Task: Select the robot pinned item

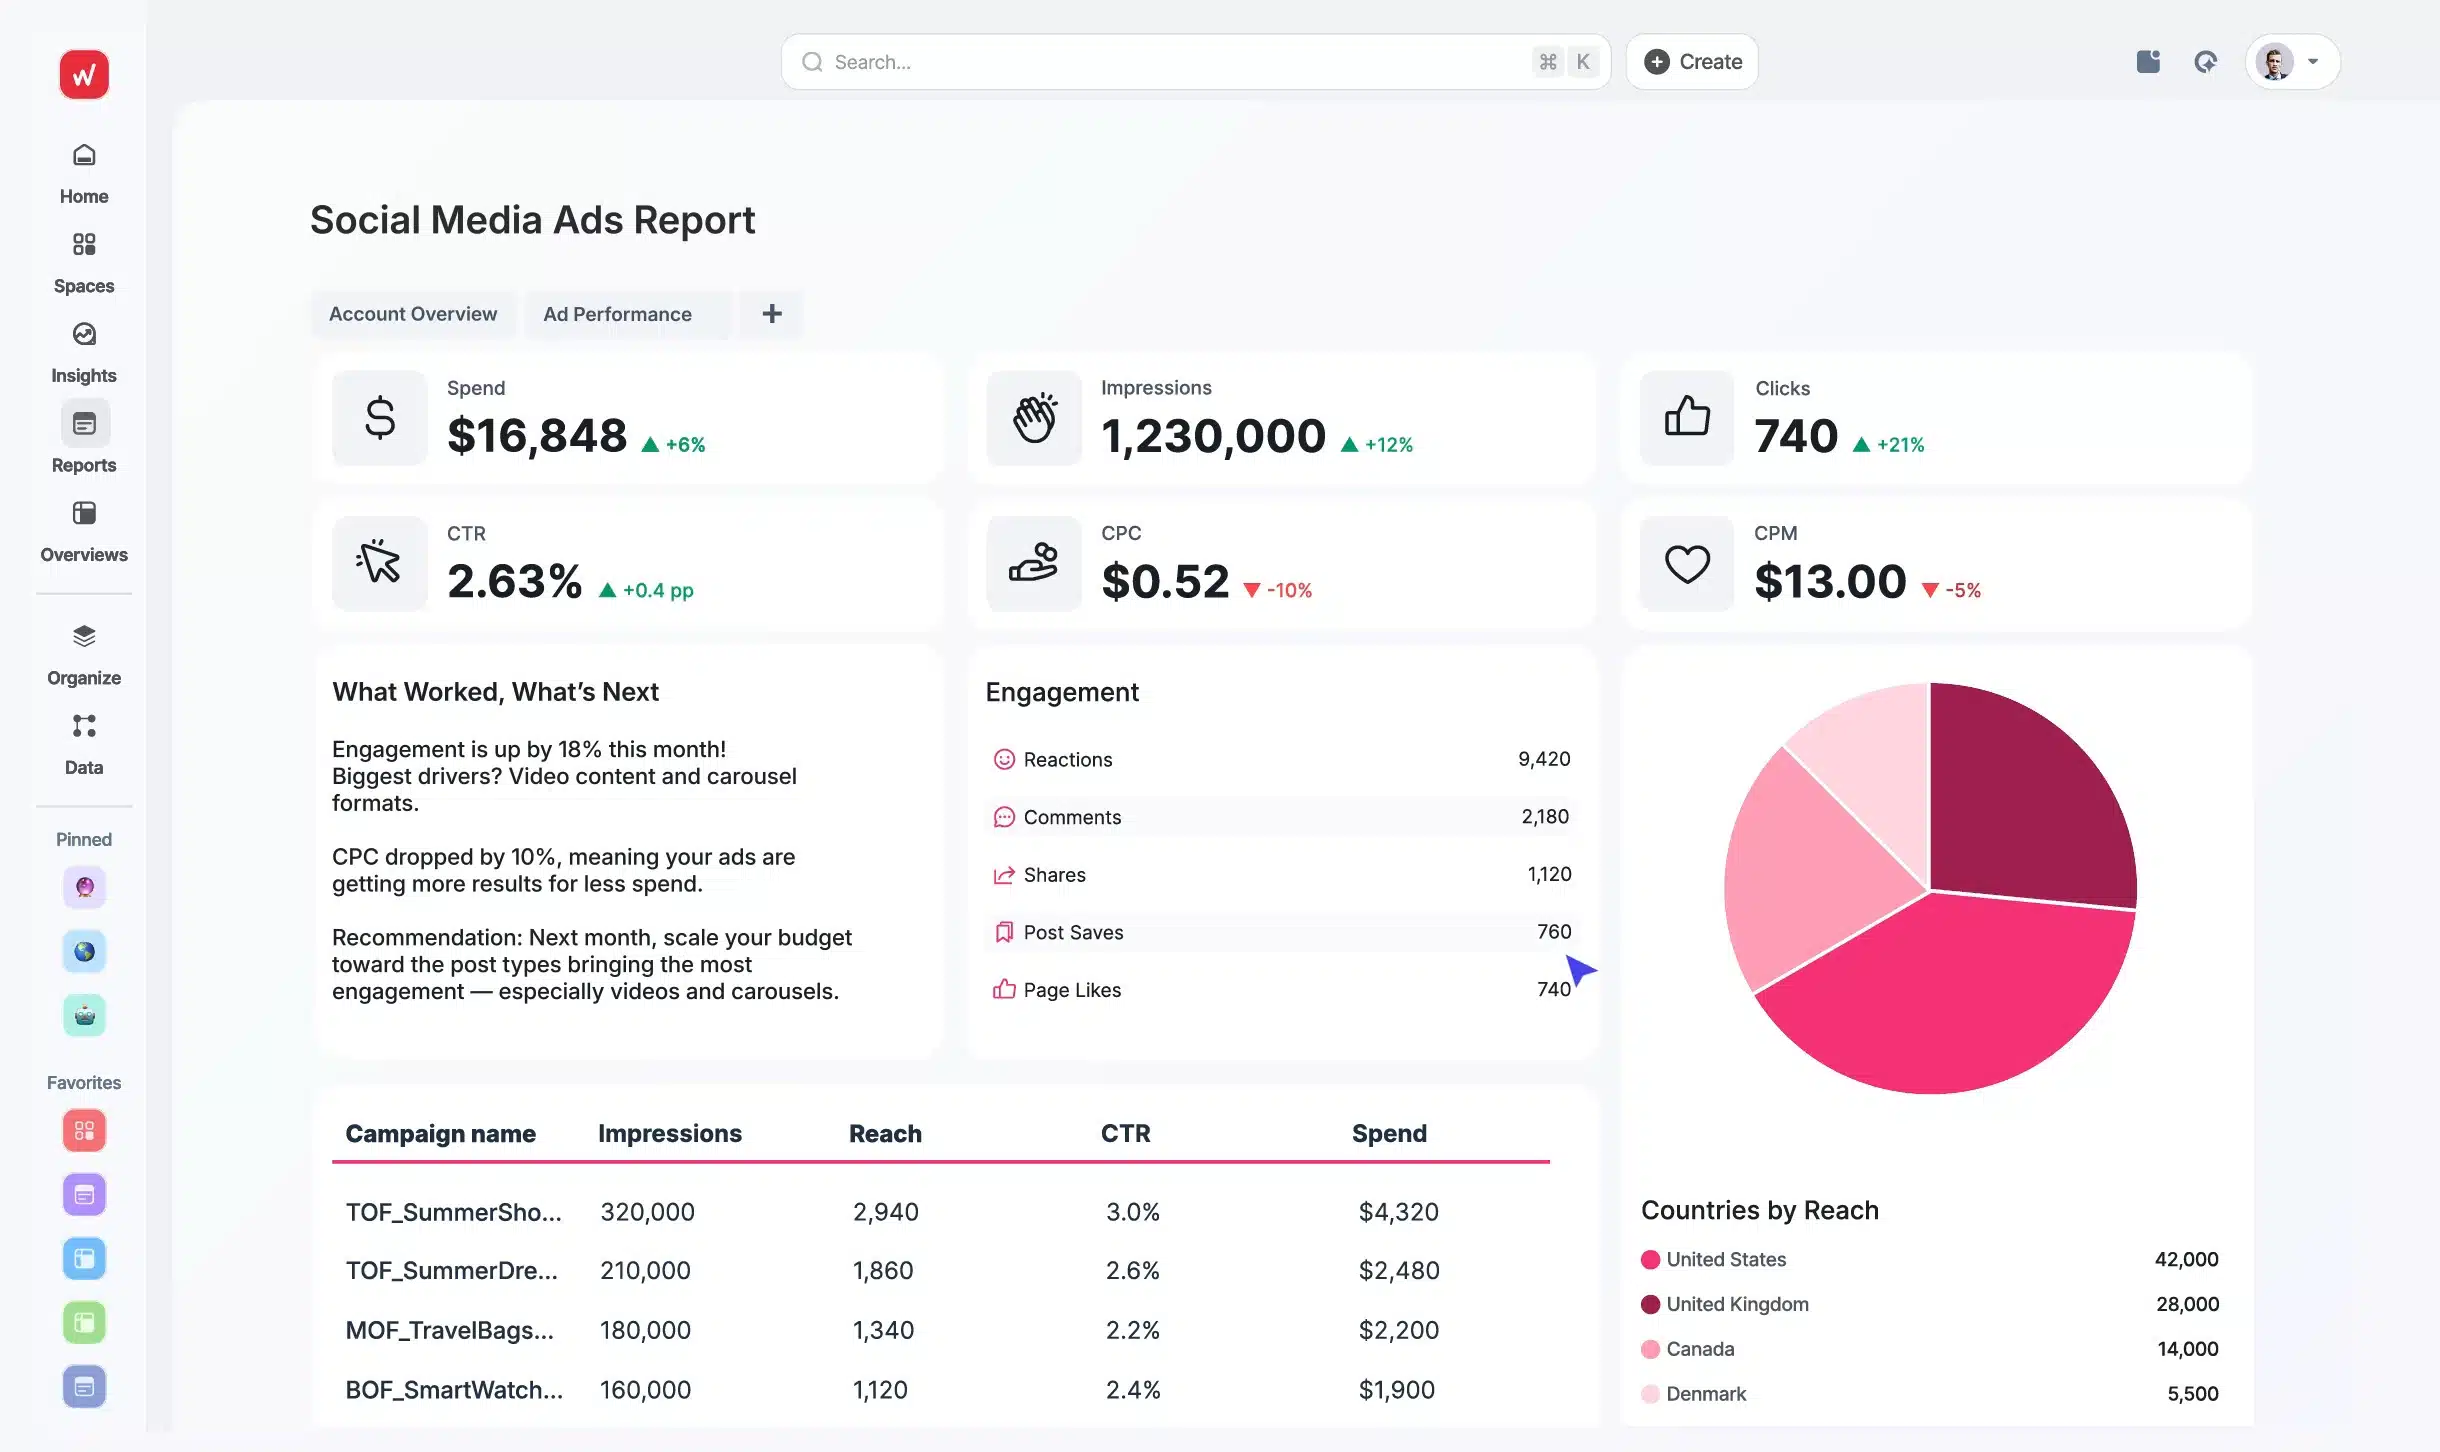Action: click(83, 1015)
